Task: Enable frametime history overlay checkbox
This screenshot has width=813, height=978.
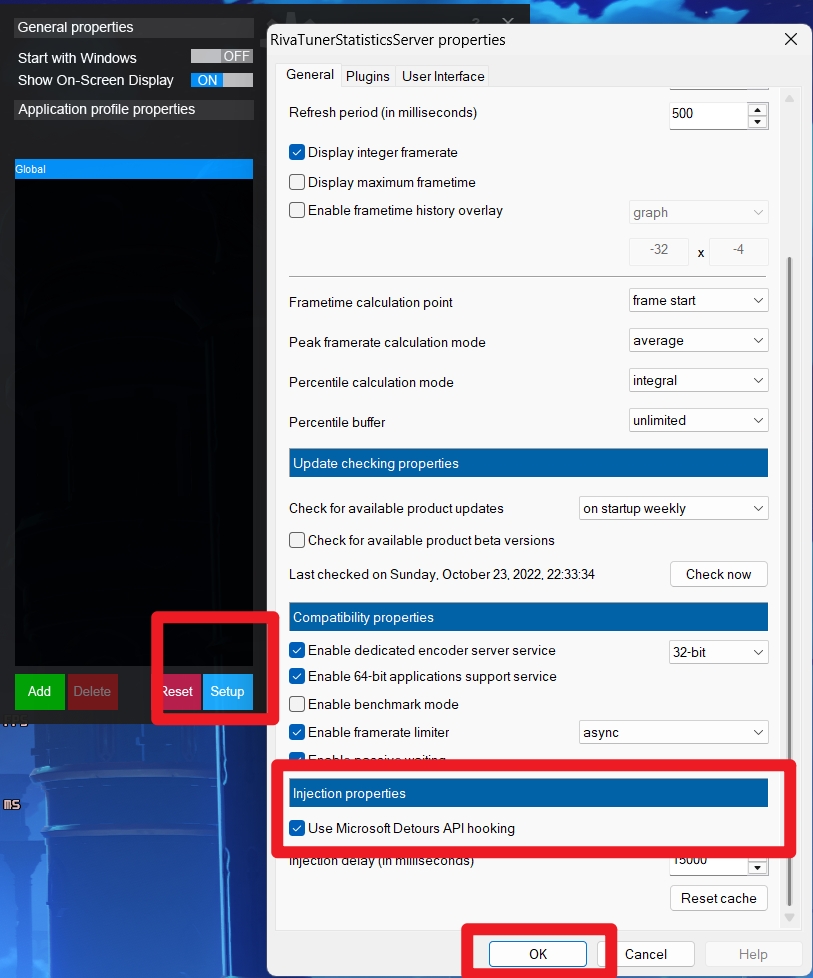Action: (x=297, y=211)
